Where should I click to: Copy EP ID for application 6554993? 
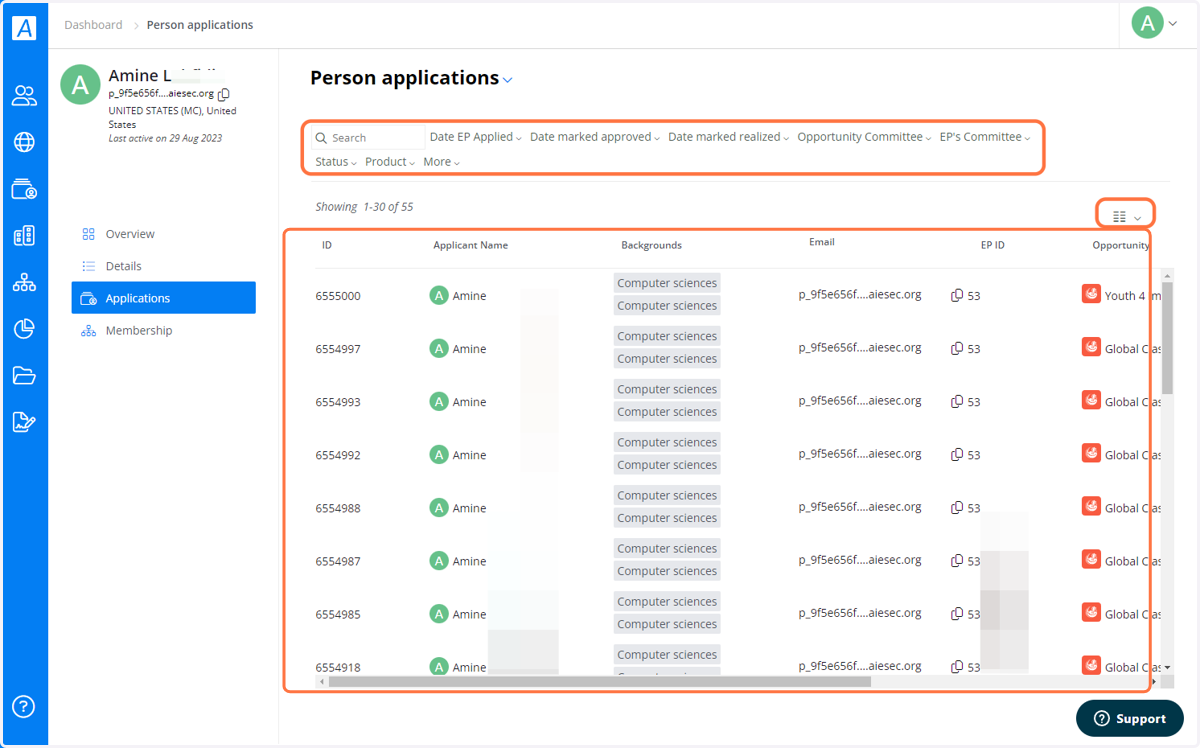click(x=957, y=402)
